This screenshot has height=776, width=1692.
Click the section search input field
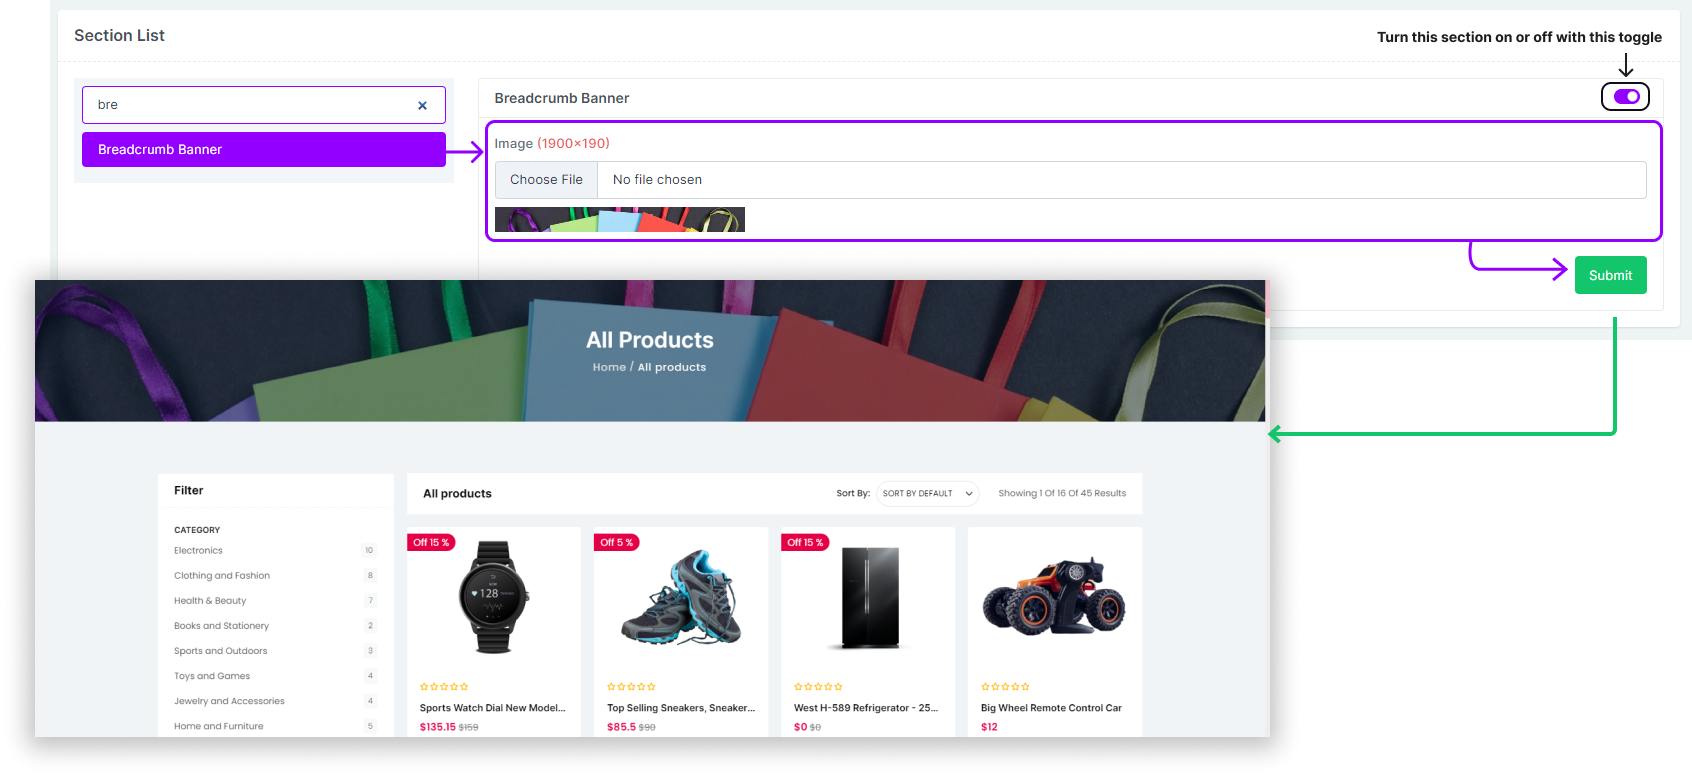pos(250,105)
